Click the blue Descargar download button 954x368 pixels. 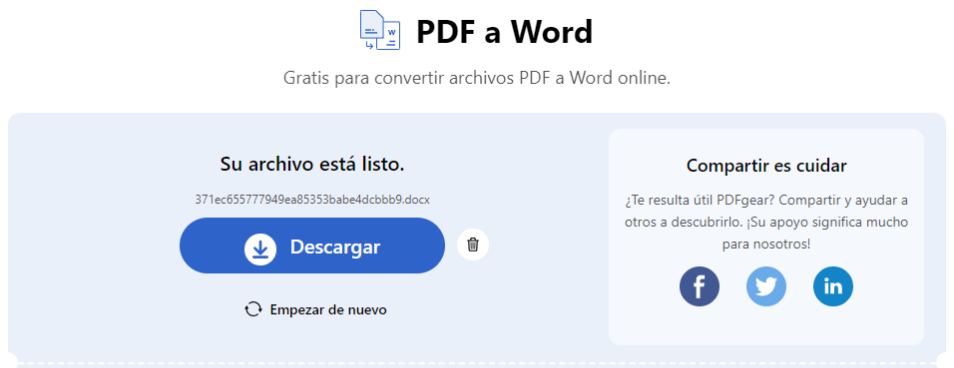pos(312,246)
